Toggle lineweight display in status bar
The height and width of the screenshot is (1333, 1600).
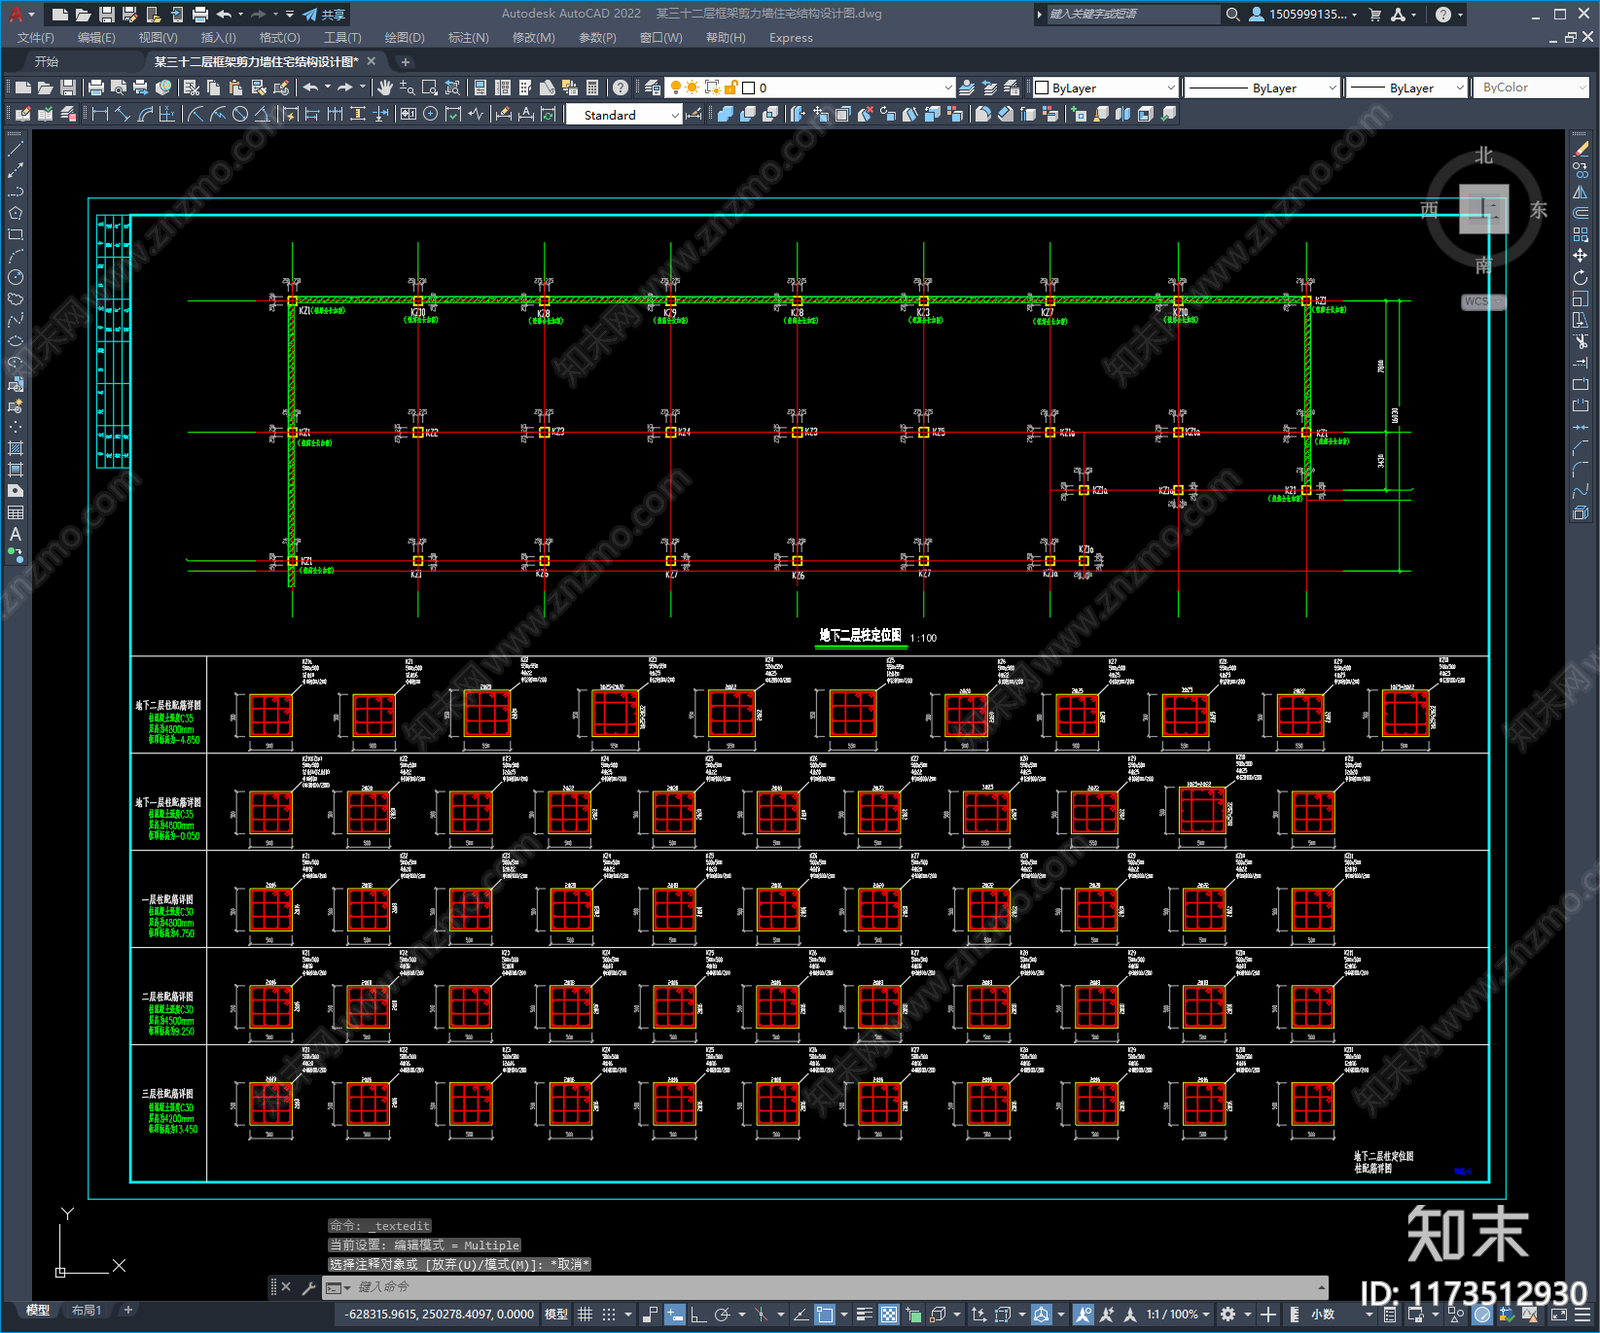(865, 1314)
